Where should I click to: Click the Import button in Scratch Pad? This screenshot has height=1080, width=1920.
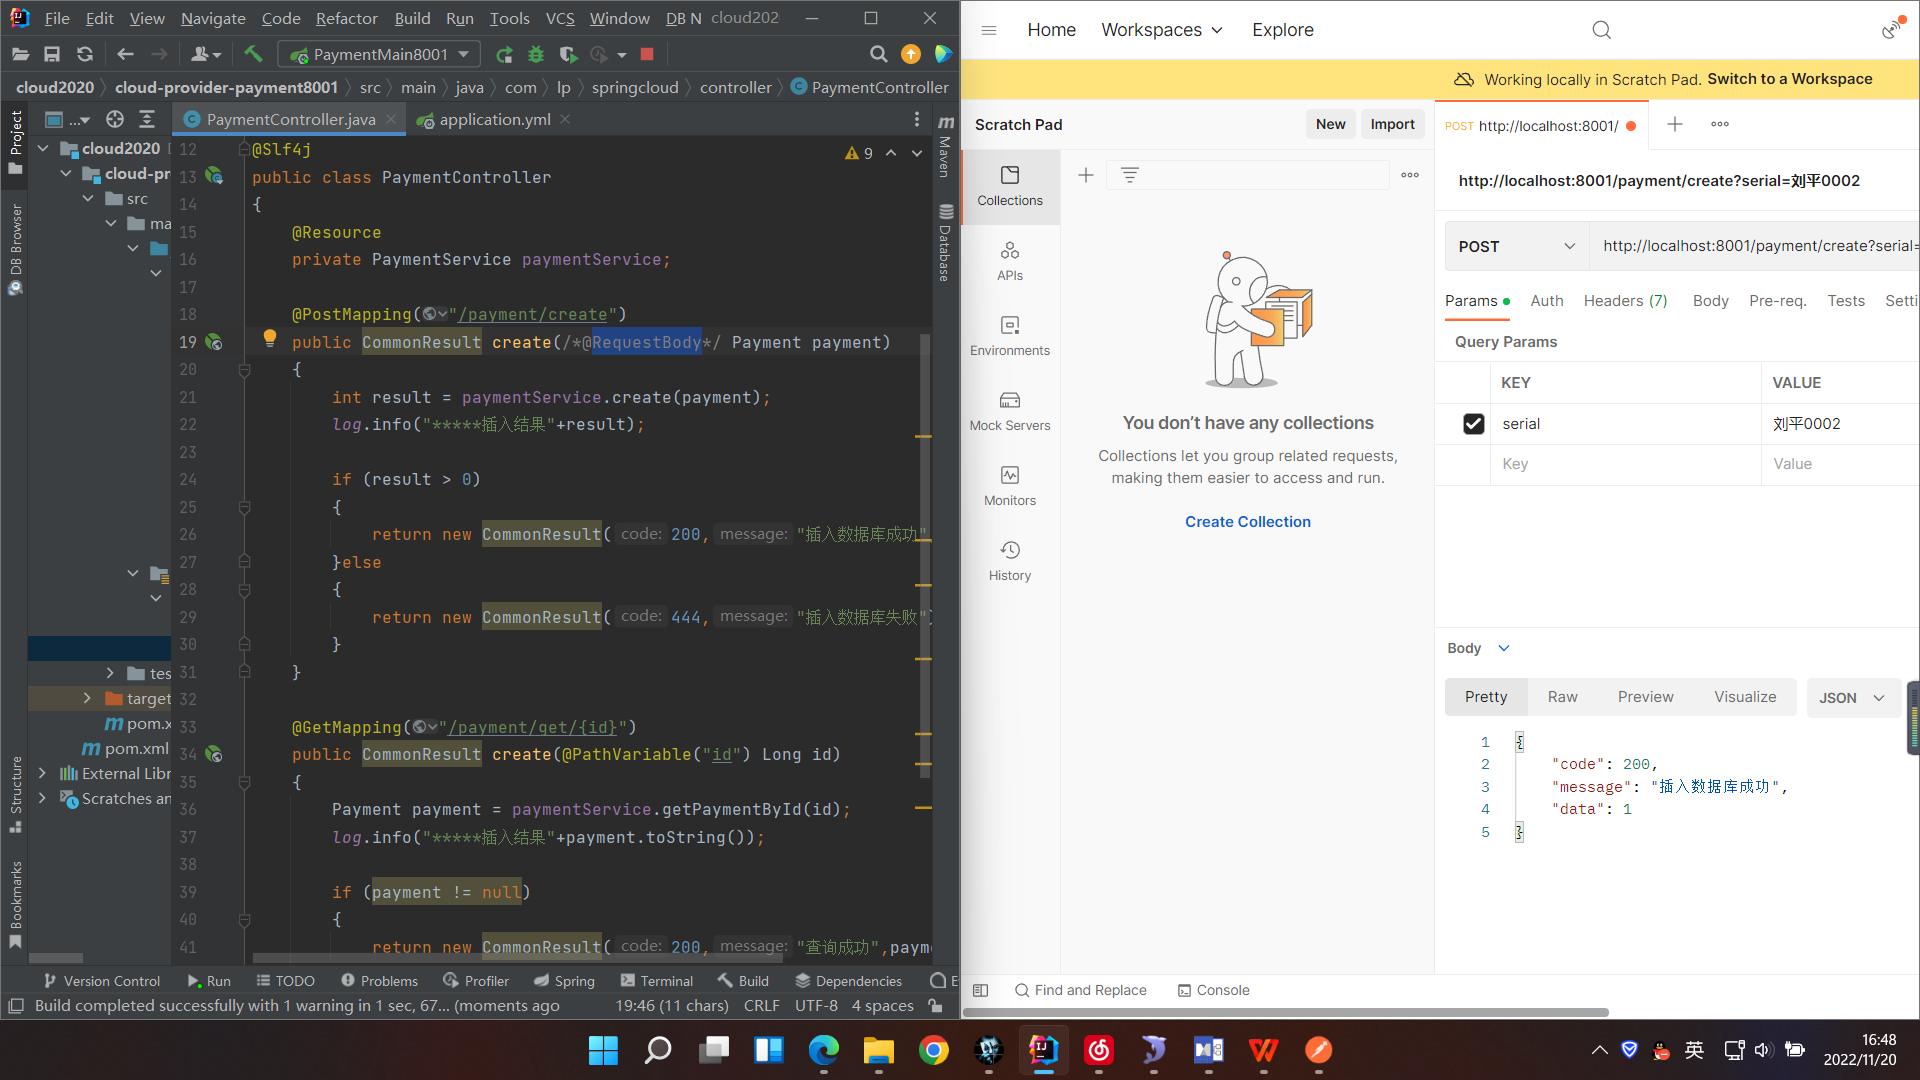tap(1391, 124)
